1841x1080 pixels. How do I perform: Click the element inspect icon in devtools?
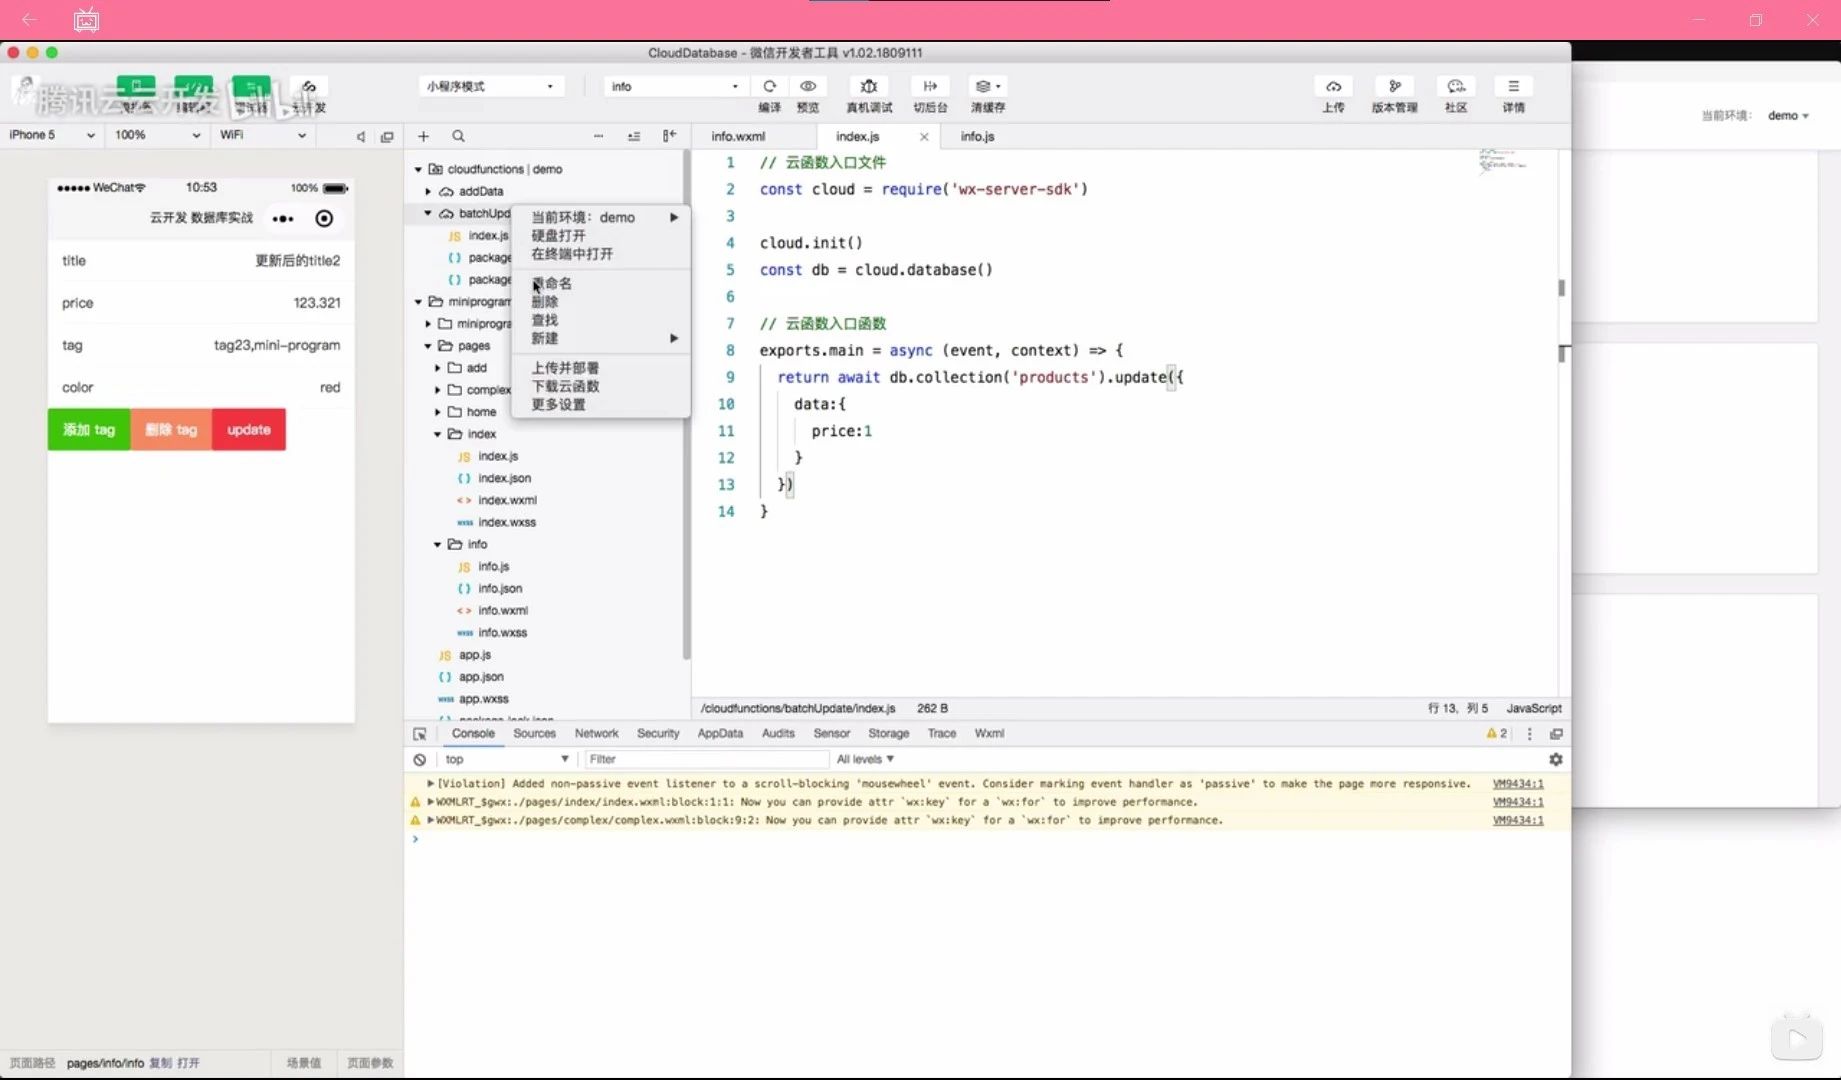[420, 733]
